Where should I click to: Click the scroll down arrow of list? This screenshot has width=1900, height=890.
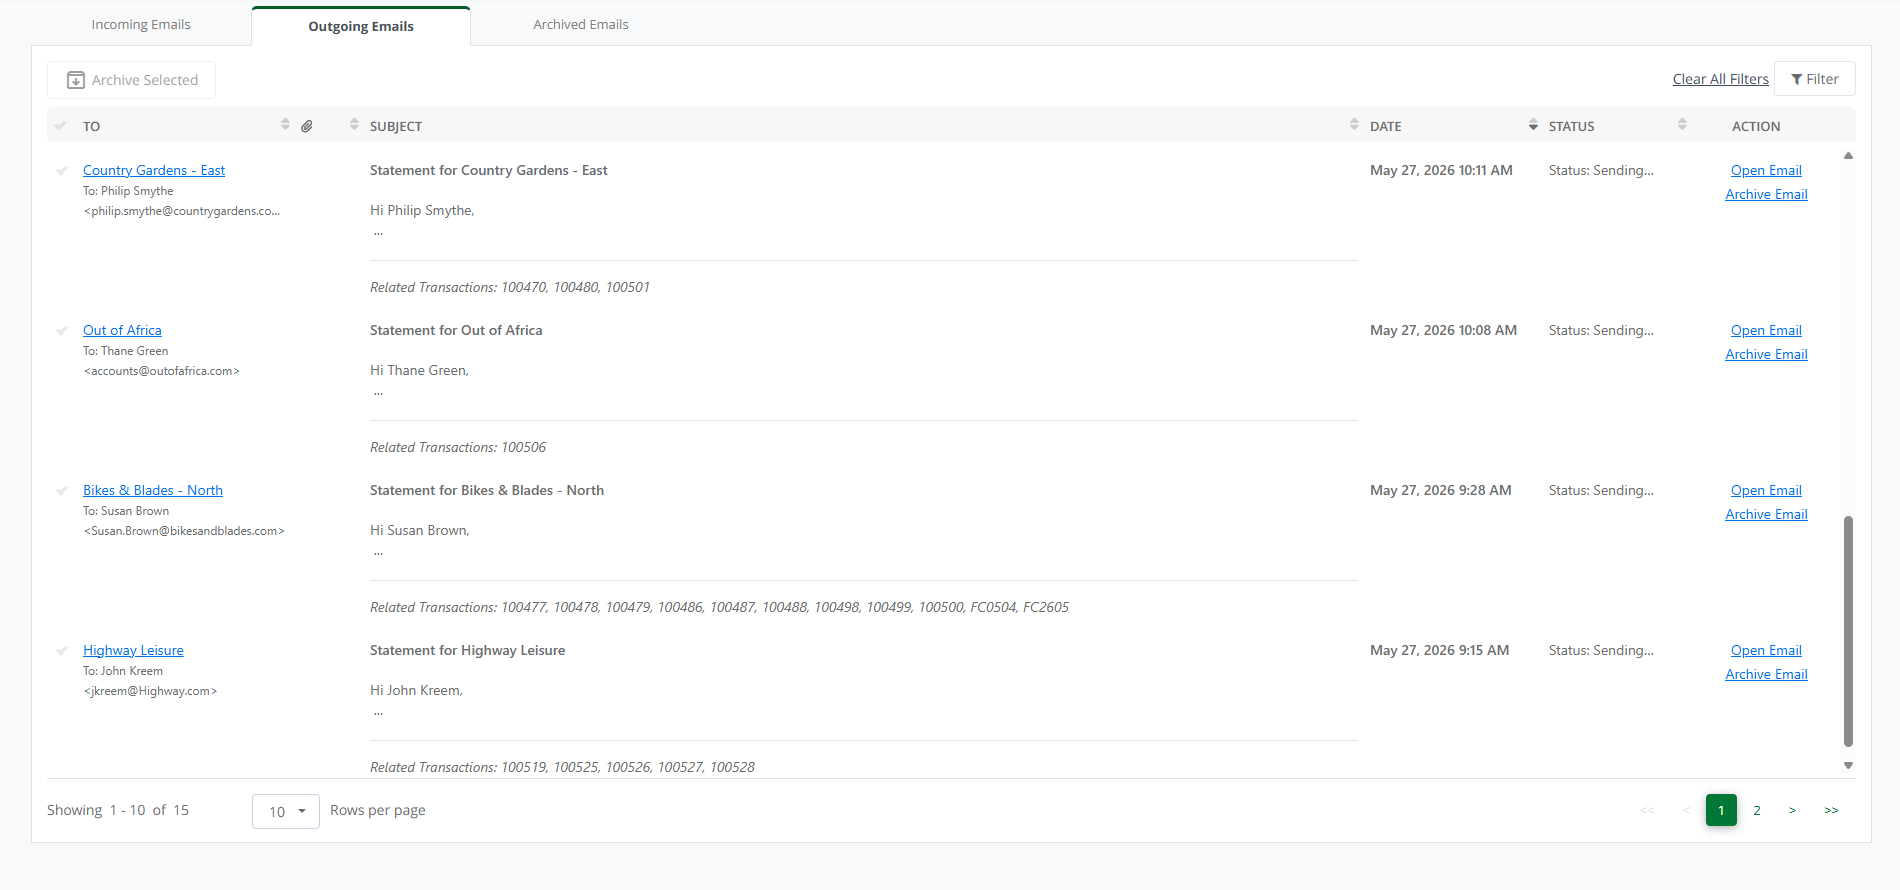(x=1848, y=765)
